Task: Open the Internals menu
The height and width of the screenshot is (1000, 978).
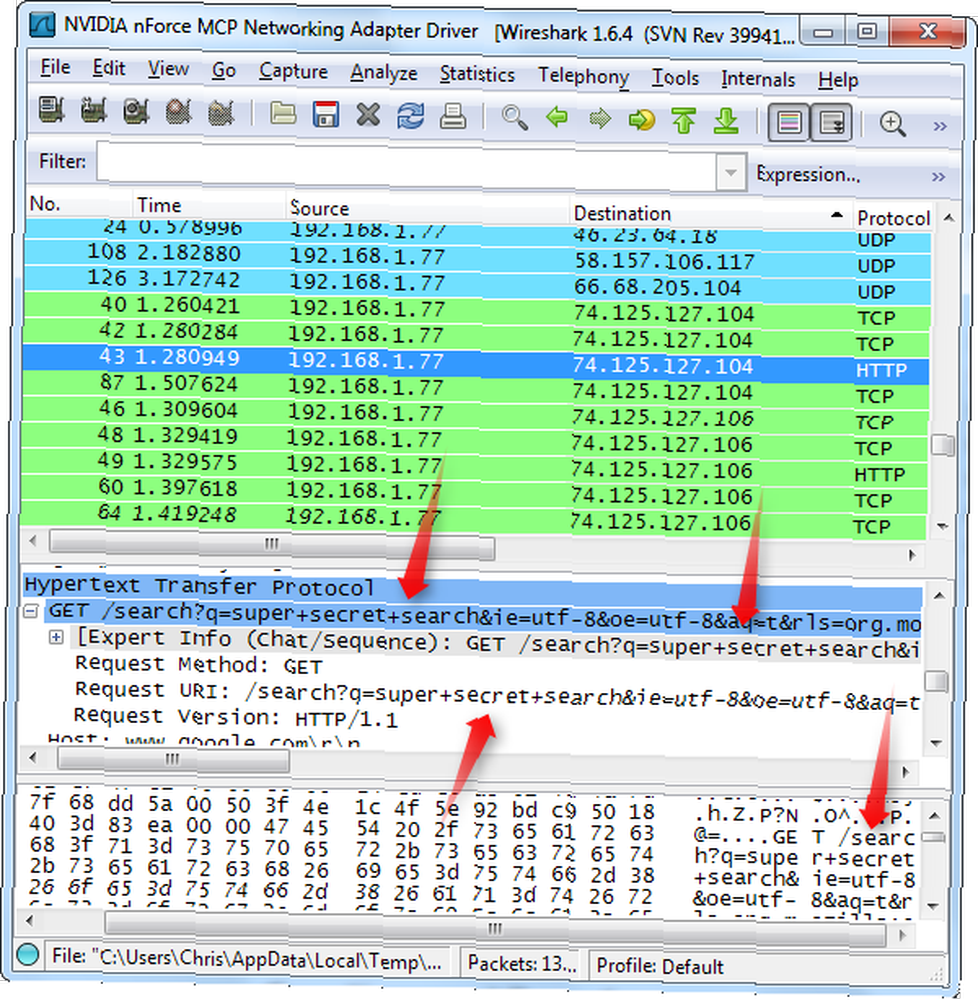Action: (x=758, y=79)
